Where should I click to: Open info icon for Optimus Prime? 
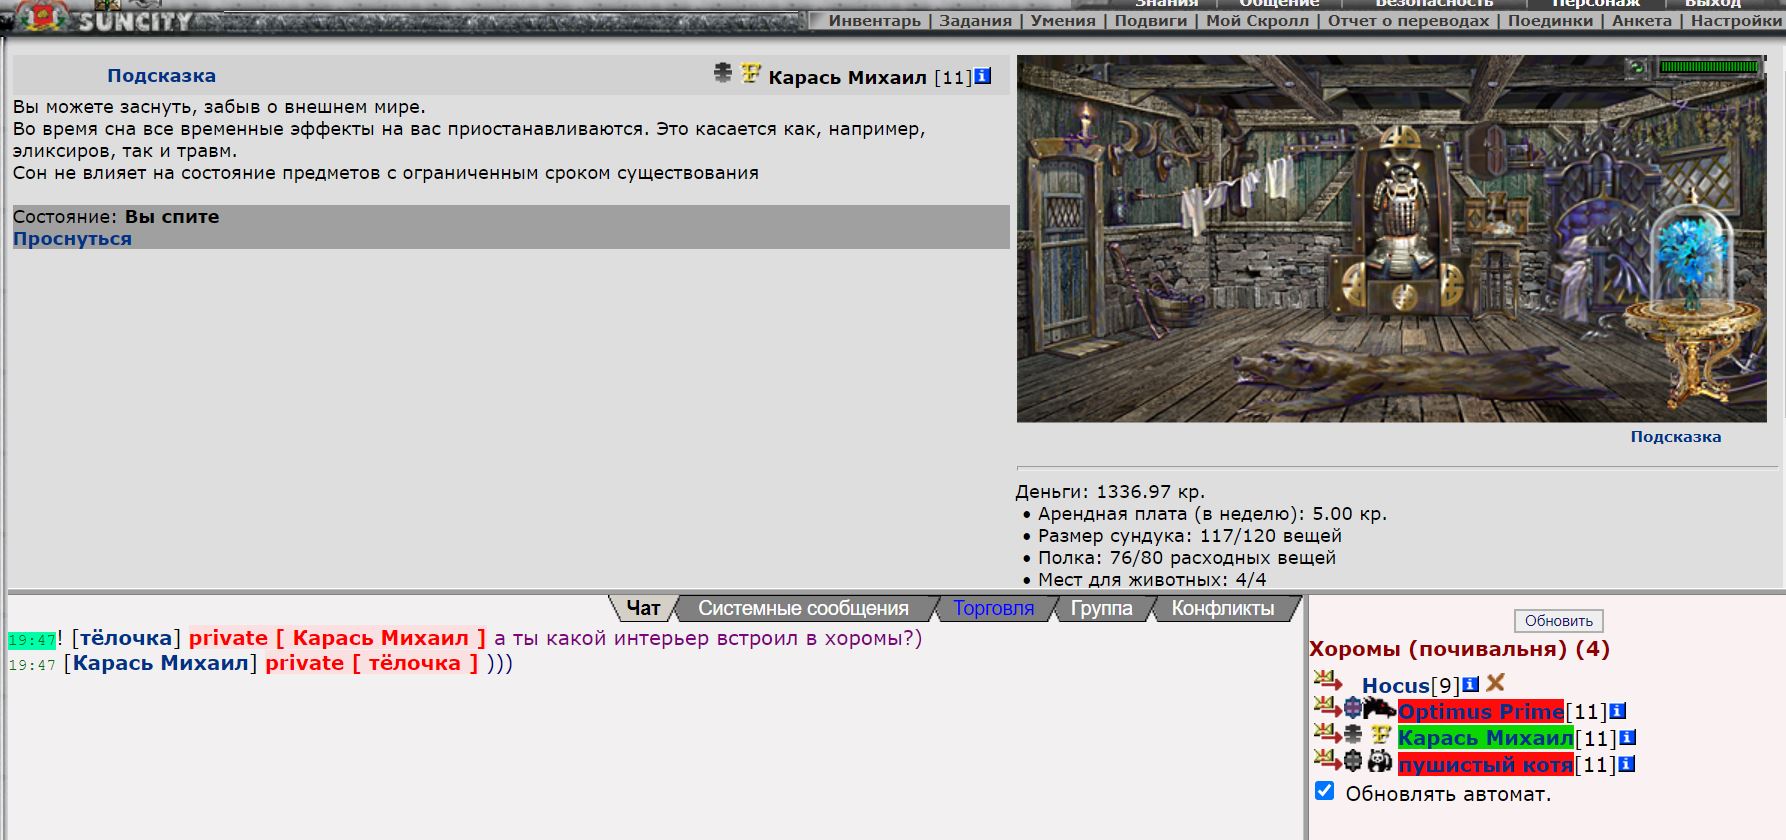[x=1617, y=711]
